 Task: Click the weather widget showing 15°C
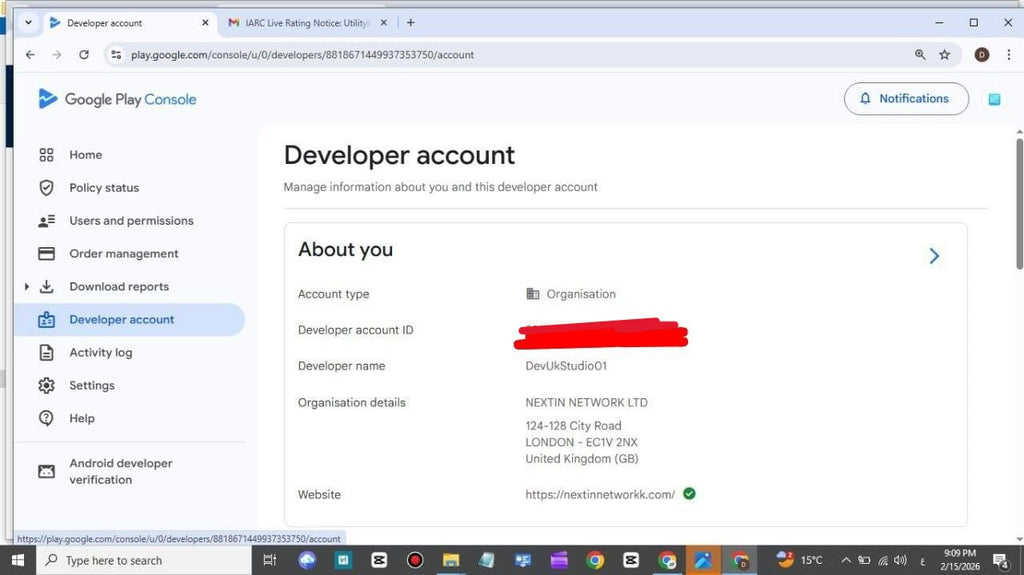[800, 560]
